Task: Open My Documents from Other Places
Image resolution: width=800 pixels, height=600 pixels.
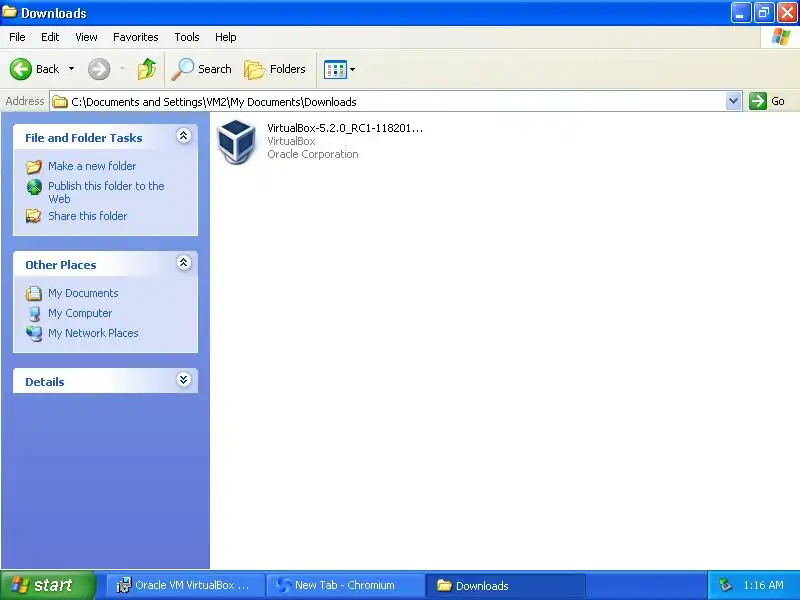Action: pyautogui.click(x=83, y=293)
